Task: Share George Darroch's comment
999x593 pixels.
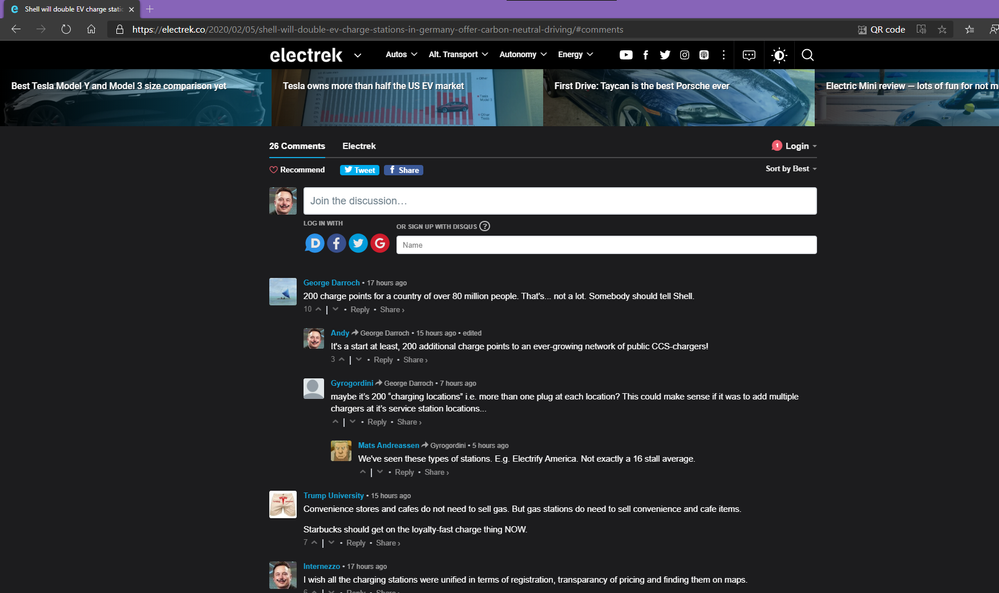Action: click(392, 310)
